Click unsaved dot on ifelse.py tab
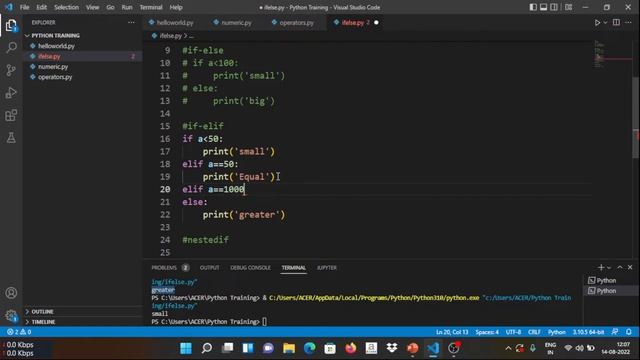This screenshot has width=640, height=360. (x=376, y=22)
